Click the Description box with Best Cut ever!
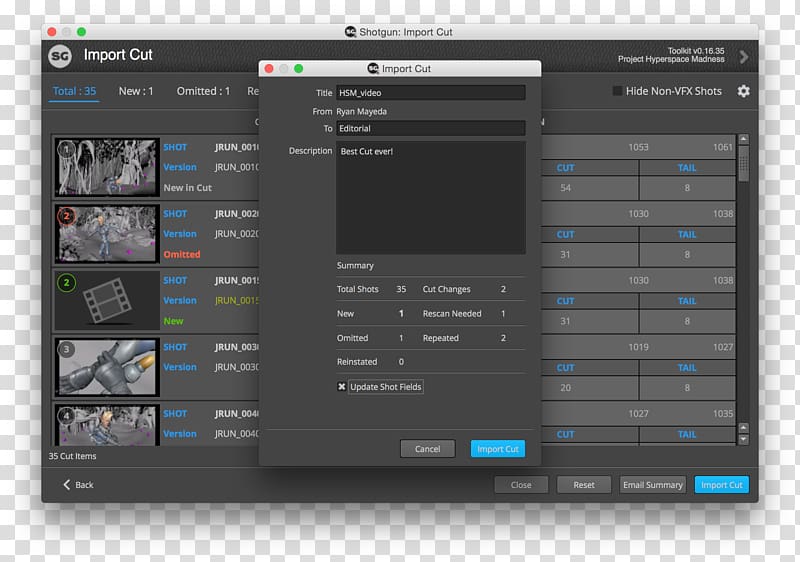 coord(431,198)
